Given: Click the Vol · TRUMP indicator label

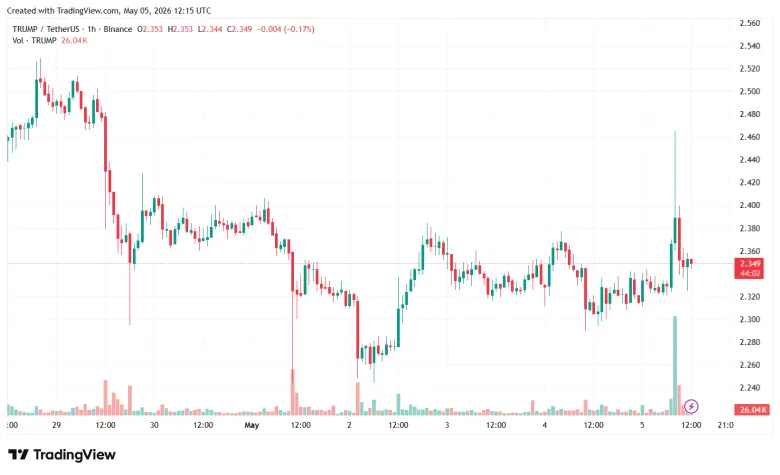Looking at the screenshot, I should (34, 40).
